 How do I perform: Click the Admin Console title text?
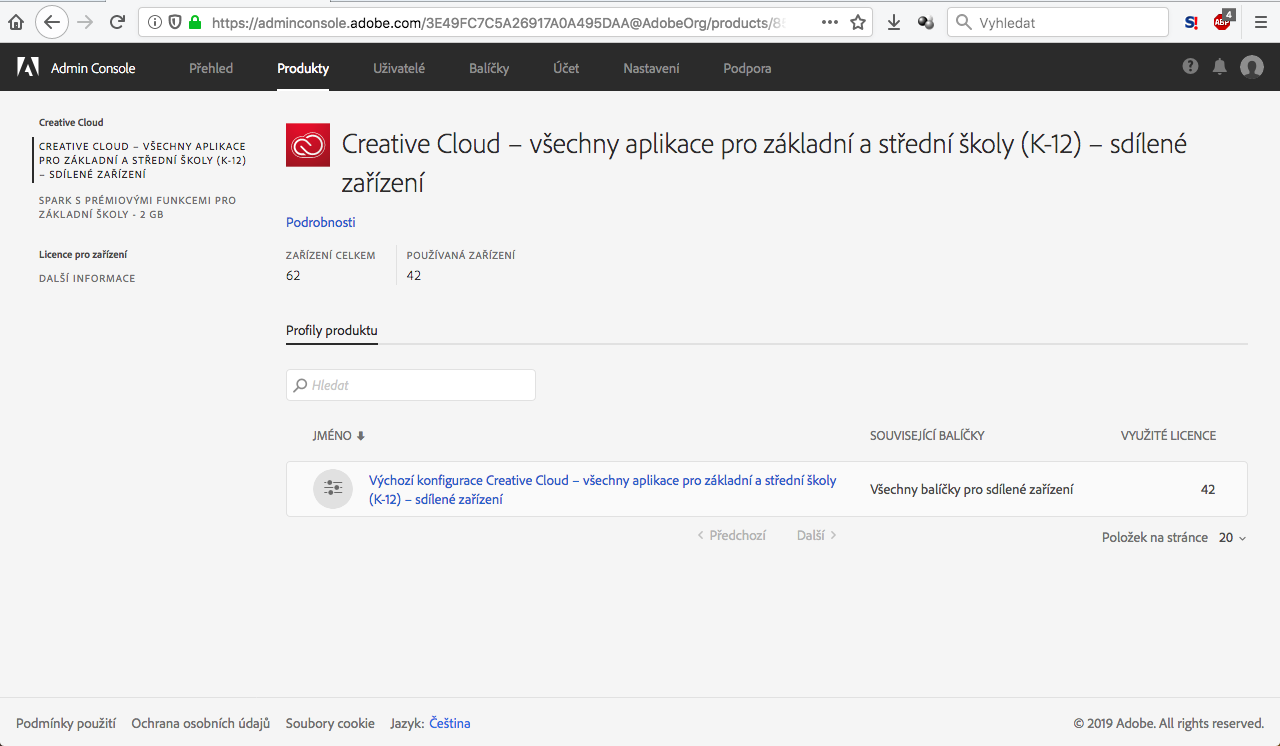pos(93,68)
